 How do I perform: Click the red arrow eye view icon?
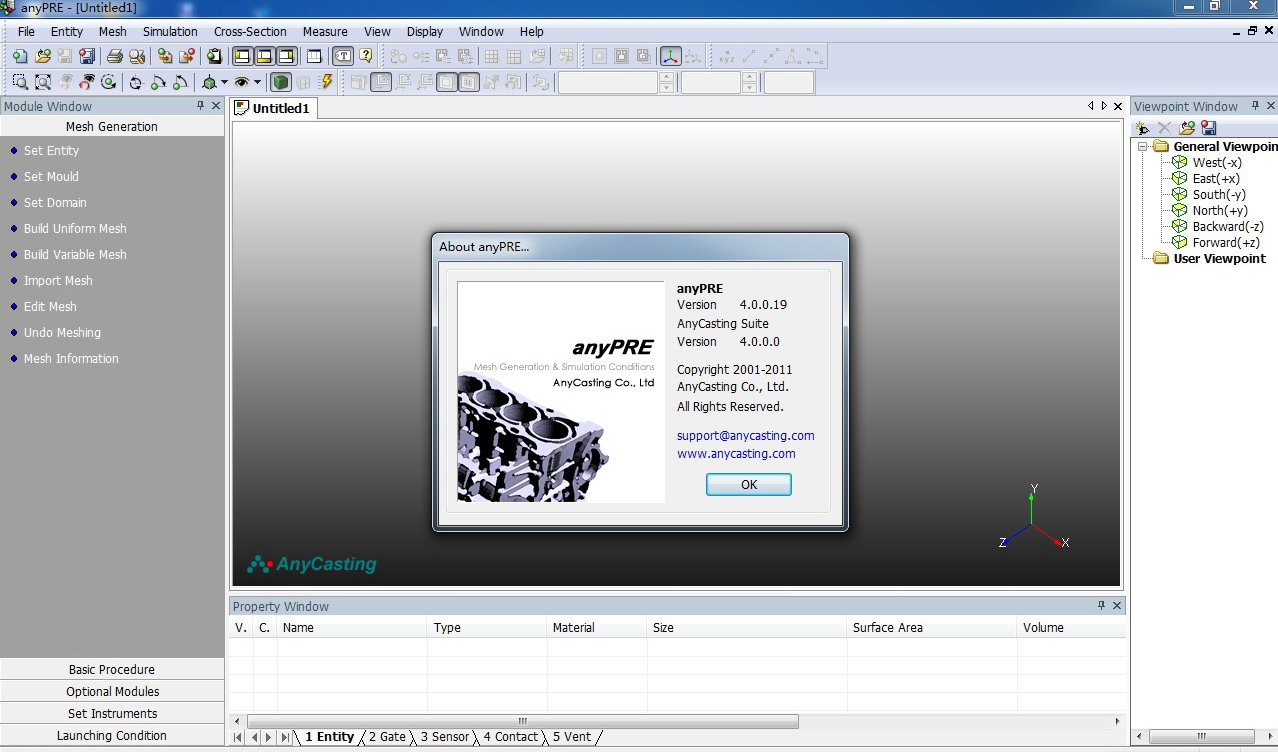88,83
